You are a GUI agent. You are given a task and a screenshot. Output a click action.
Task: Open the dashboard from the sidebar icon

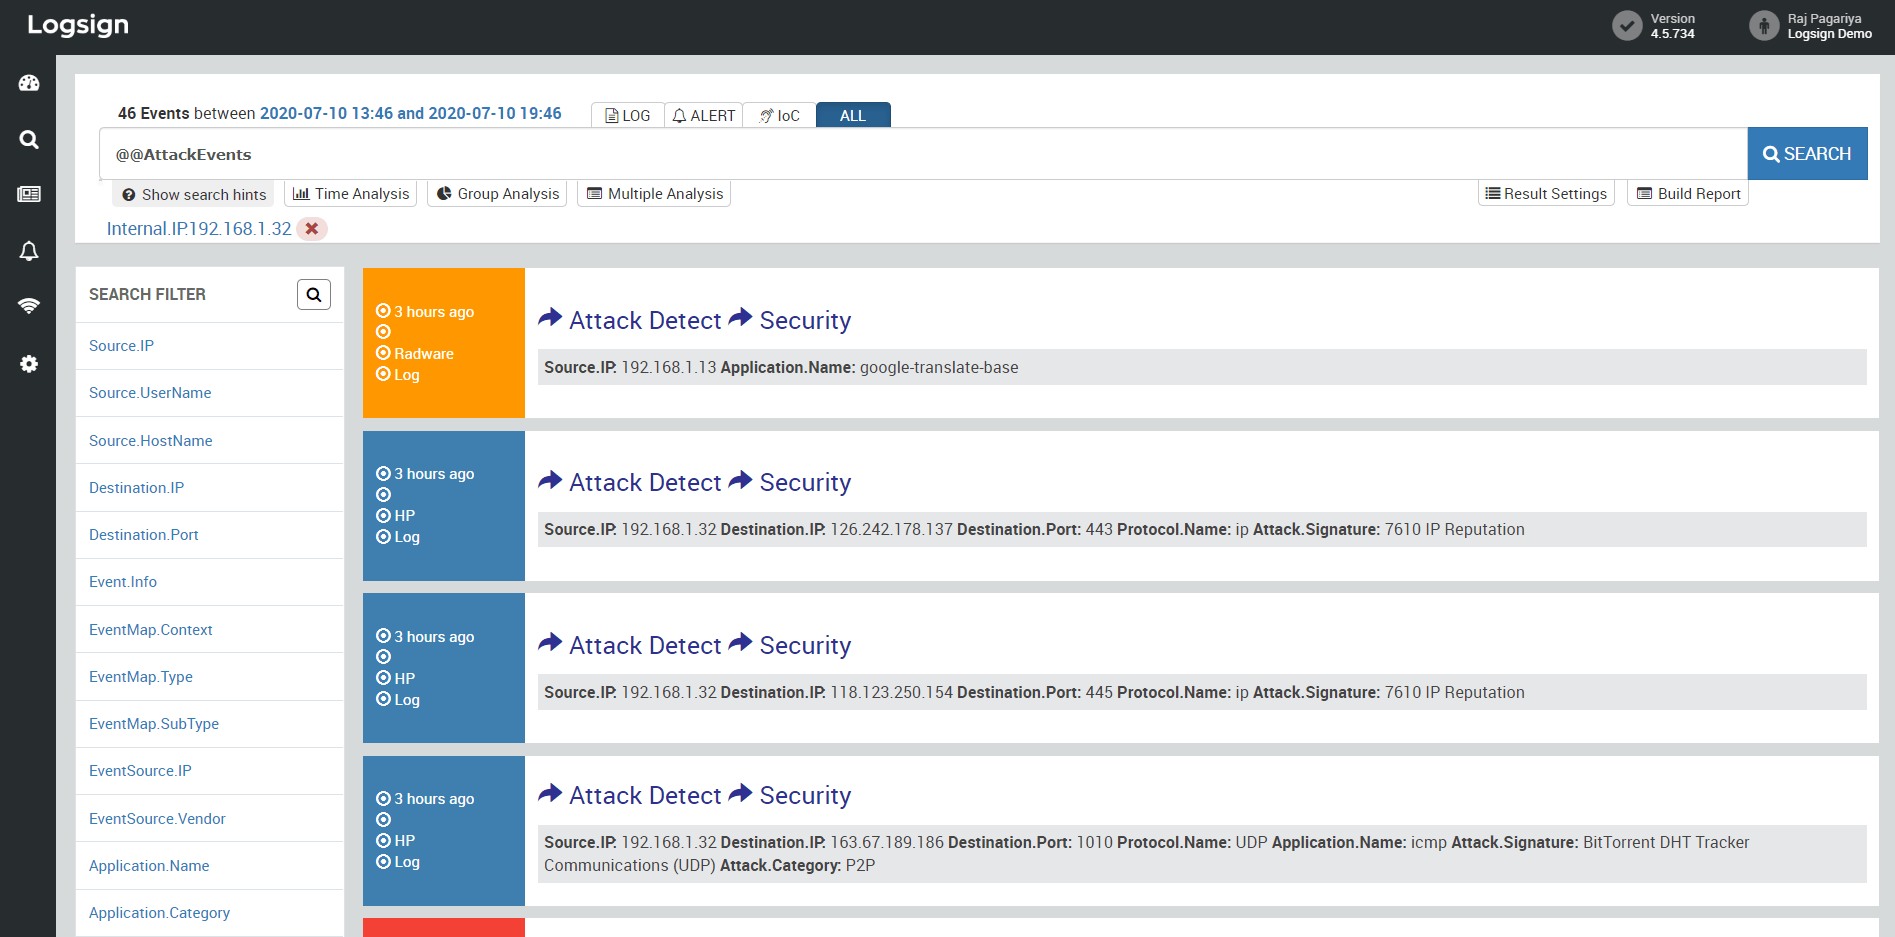click(29, 84)
